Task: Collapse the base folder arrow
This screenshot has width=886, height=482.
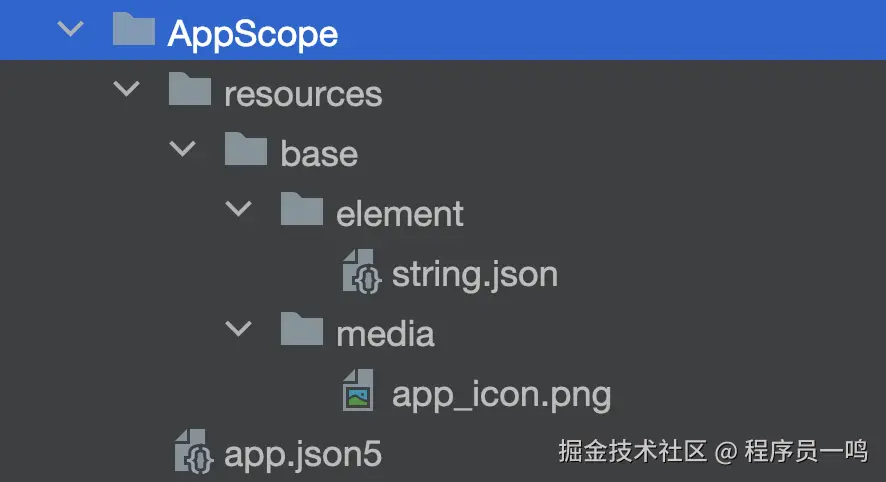Action: 183,150
